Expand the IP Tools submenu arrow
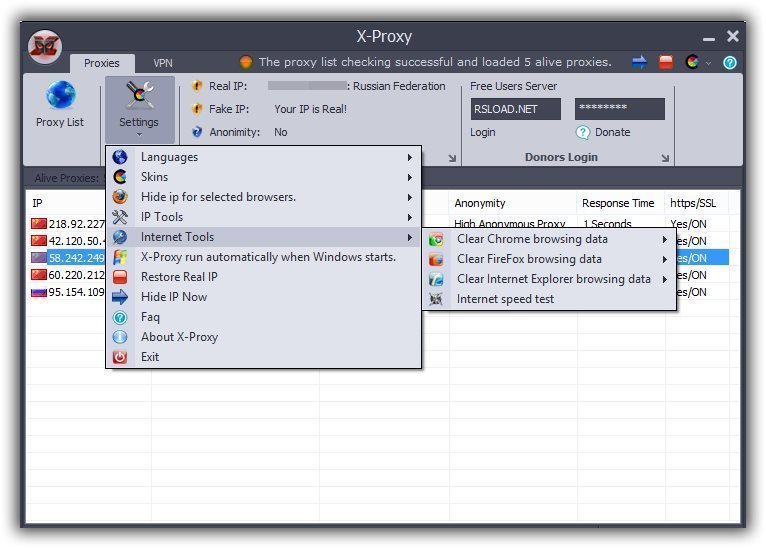This screenshot has width=766, height=548. 410,217
